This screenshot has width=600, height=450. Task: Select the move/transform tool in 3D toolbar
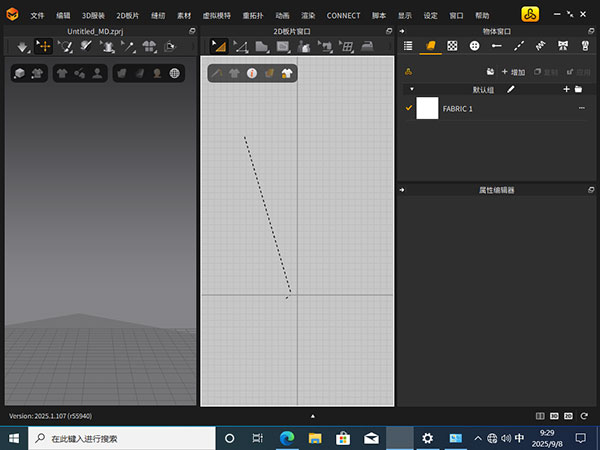click(x=43, y=46)
